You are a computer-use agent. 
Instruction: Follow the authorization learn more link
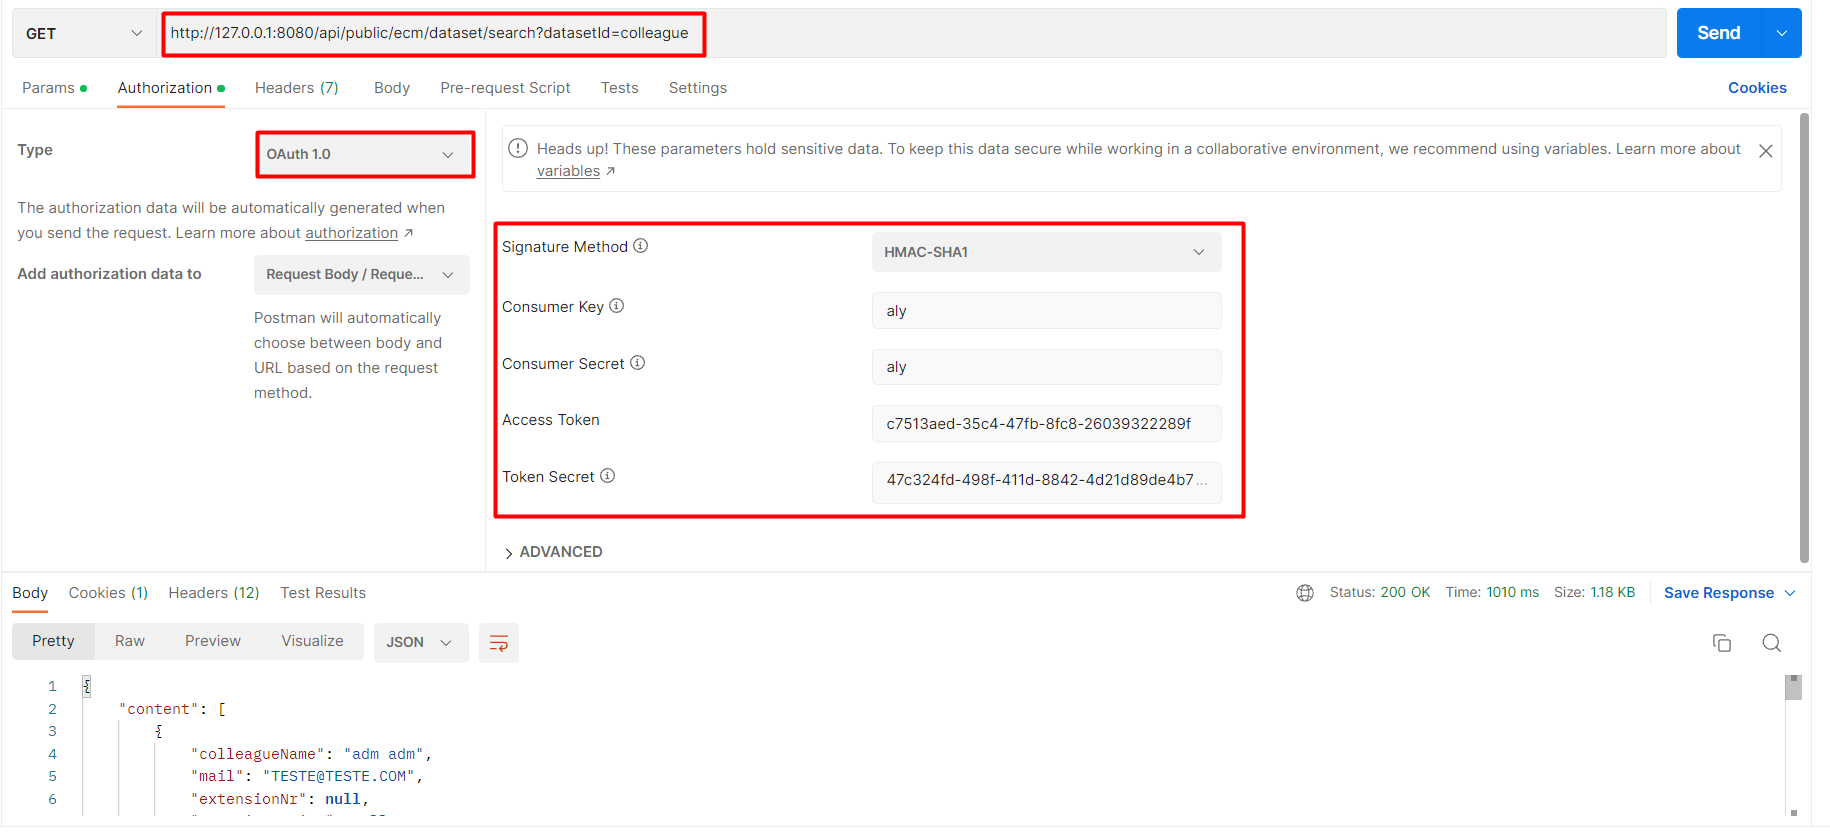(351, 233)
